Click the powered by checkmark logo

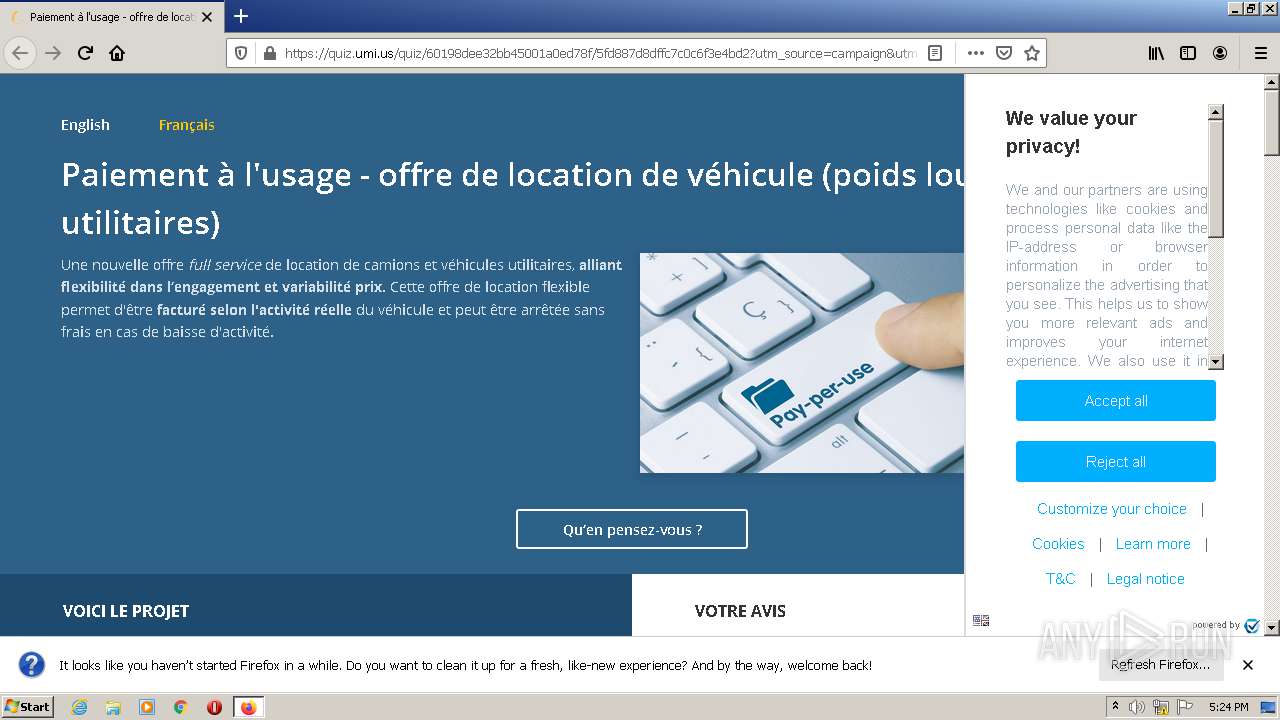(1251, 626)
